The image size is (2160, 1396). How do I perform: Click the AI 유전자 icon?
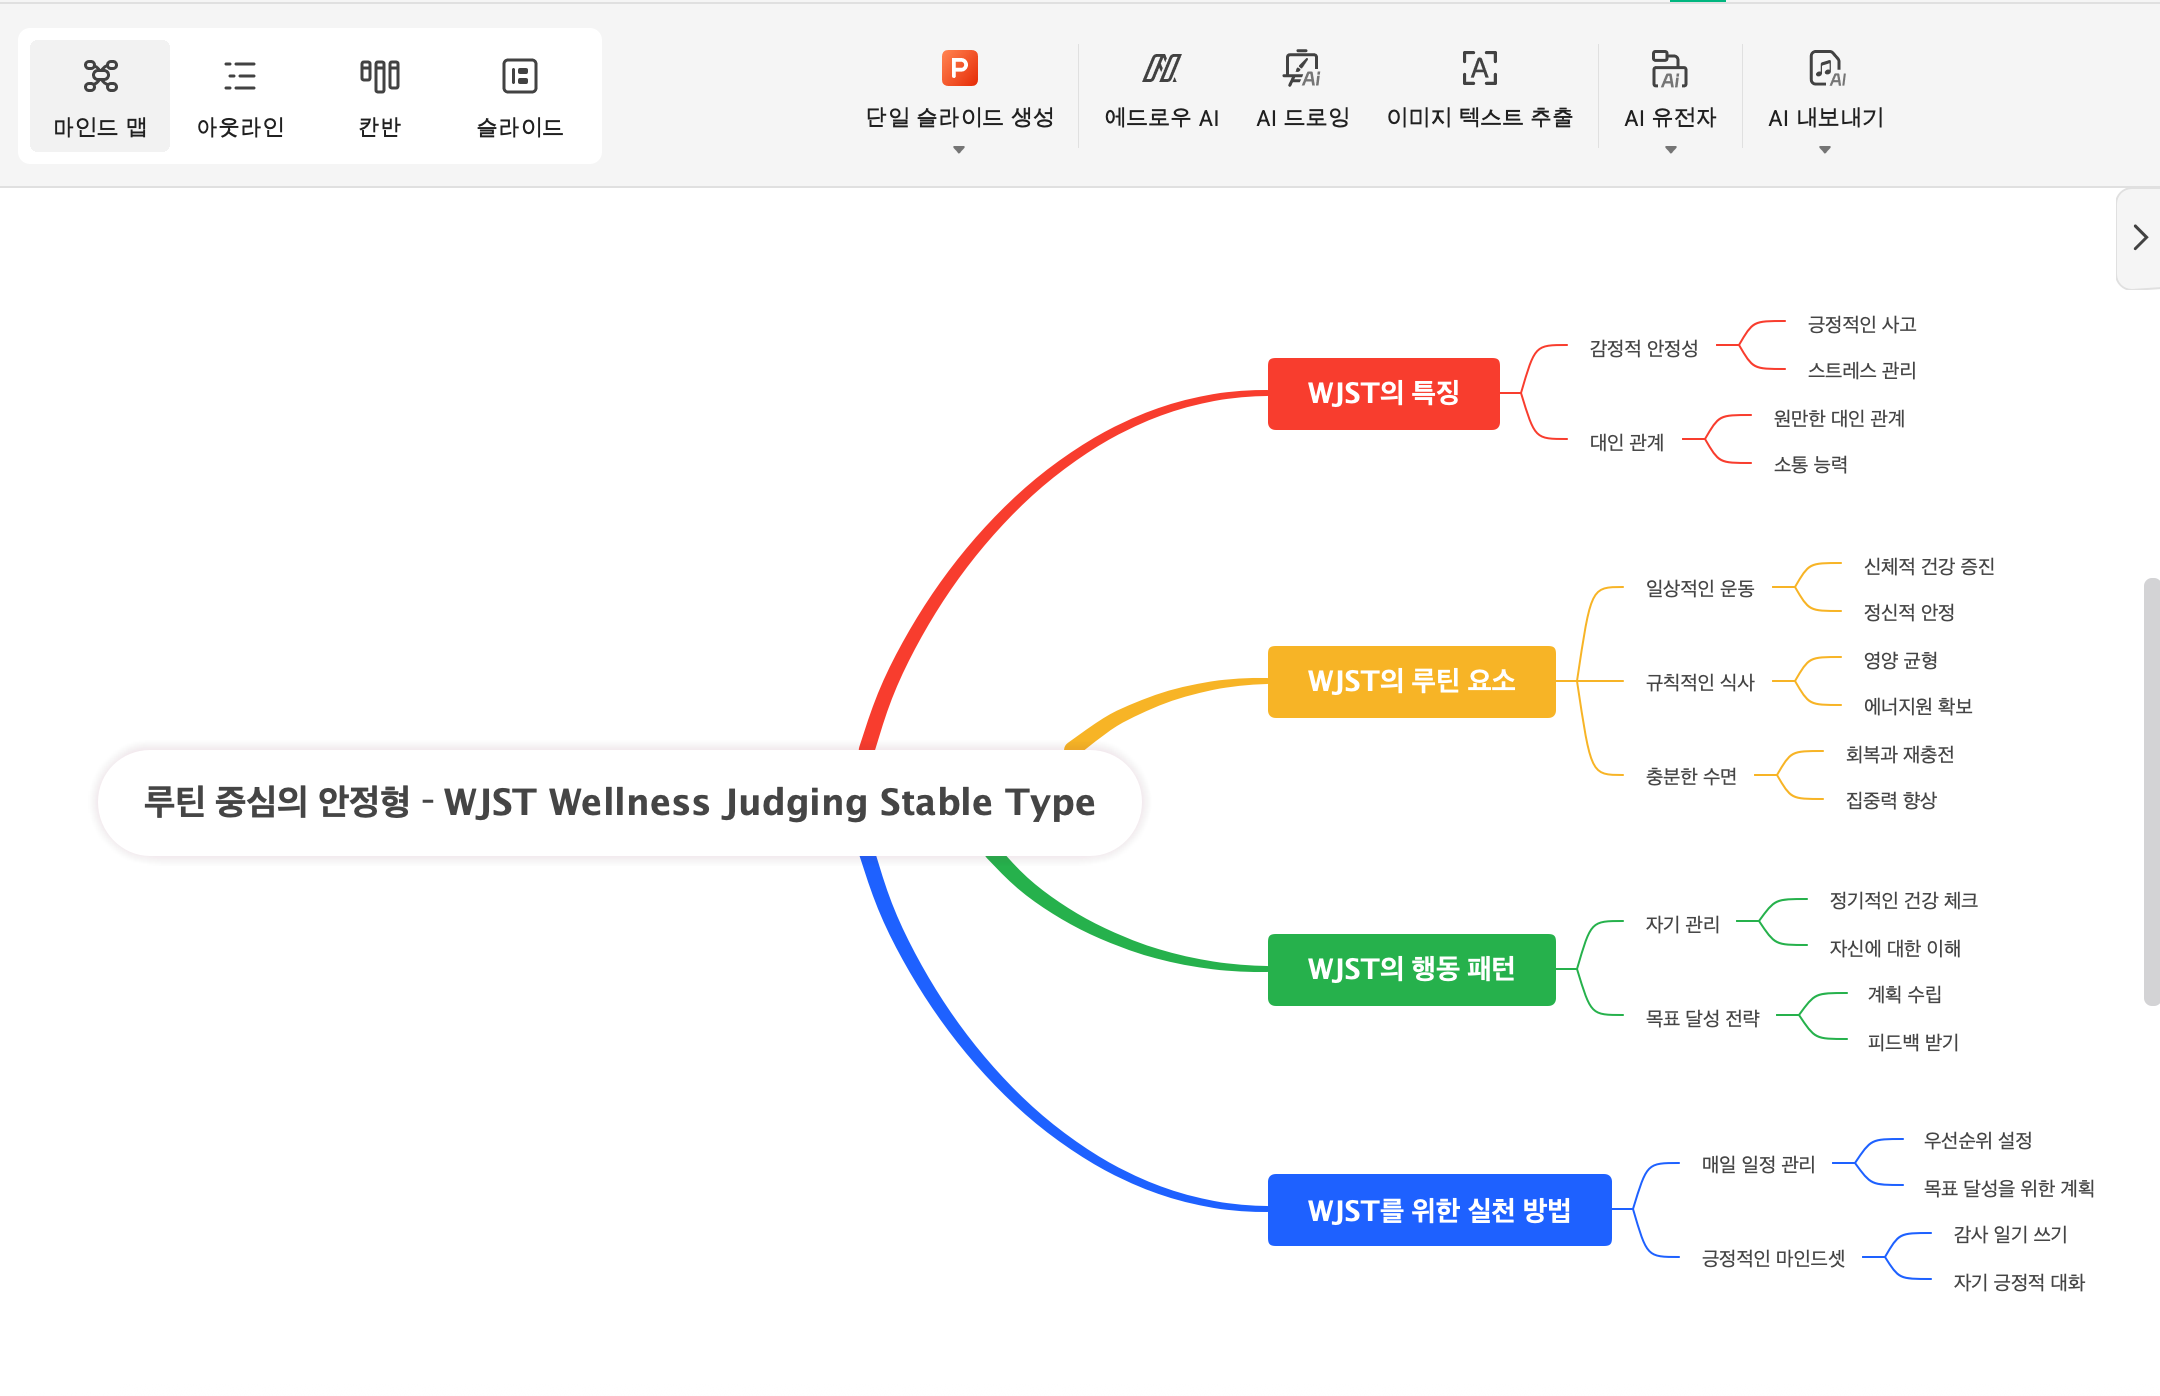tap(1669, 69)
